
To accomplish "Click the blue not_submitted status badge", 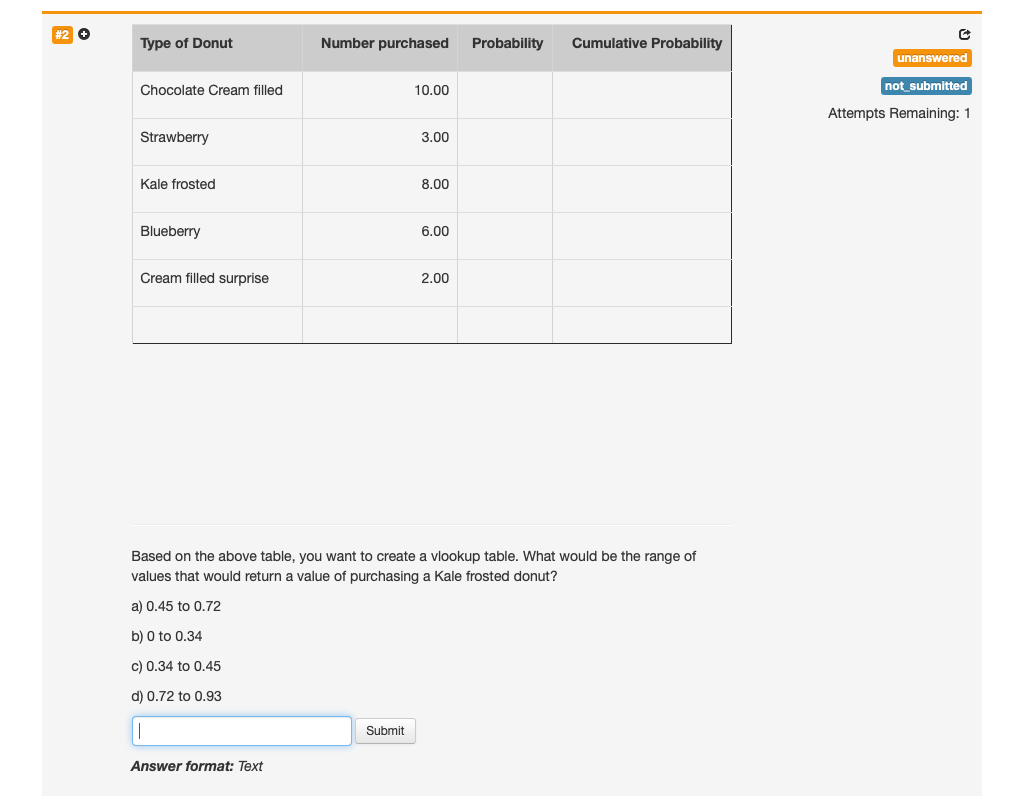I will (x=925, y=86).
